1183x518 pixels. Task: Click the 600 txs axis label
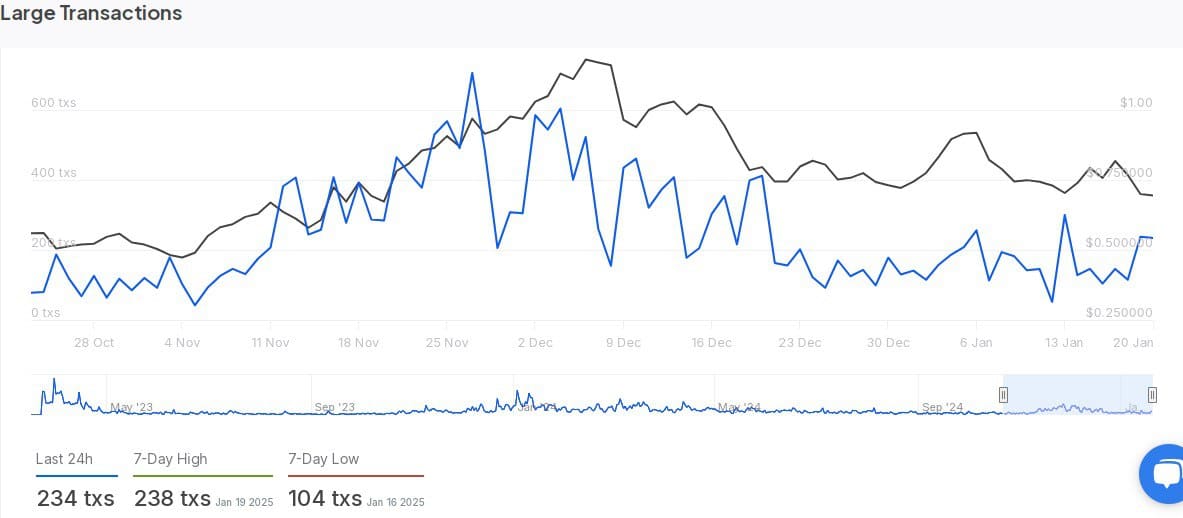coord(53,103)
